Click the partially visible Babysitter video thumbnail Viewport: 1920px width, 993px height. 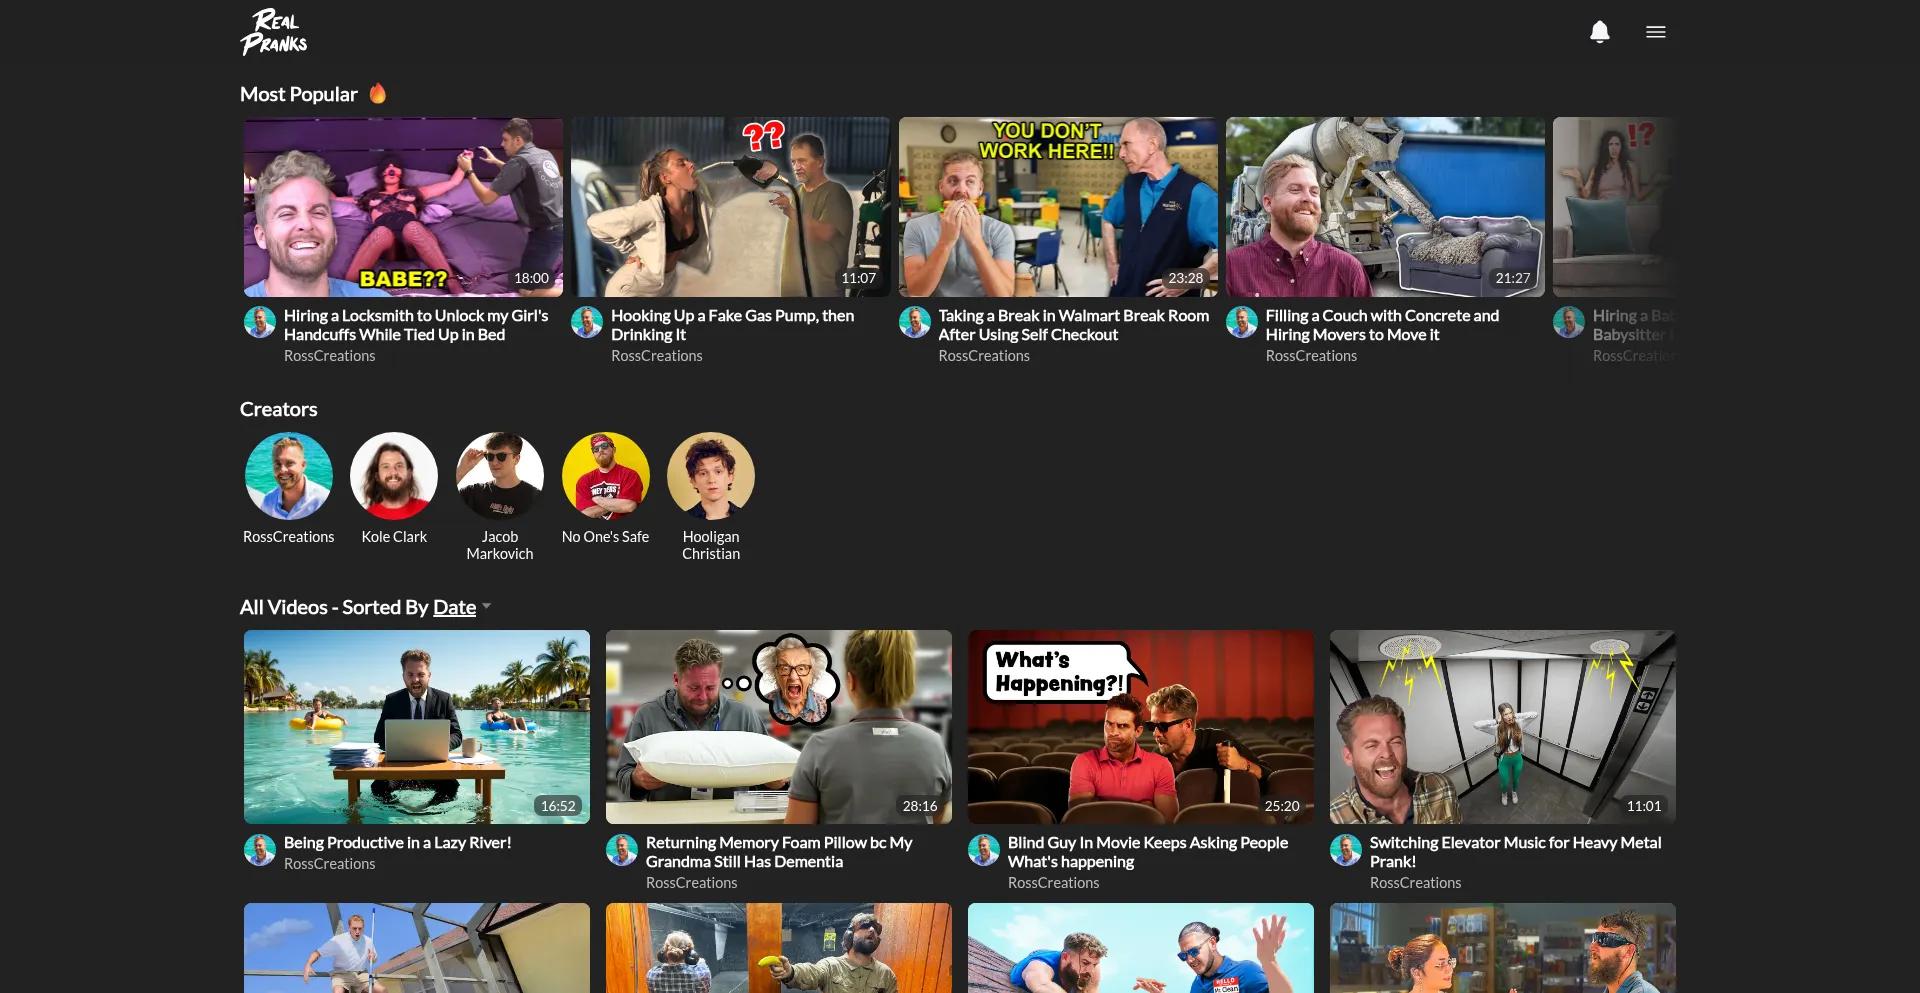point(1613,207)
